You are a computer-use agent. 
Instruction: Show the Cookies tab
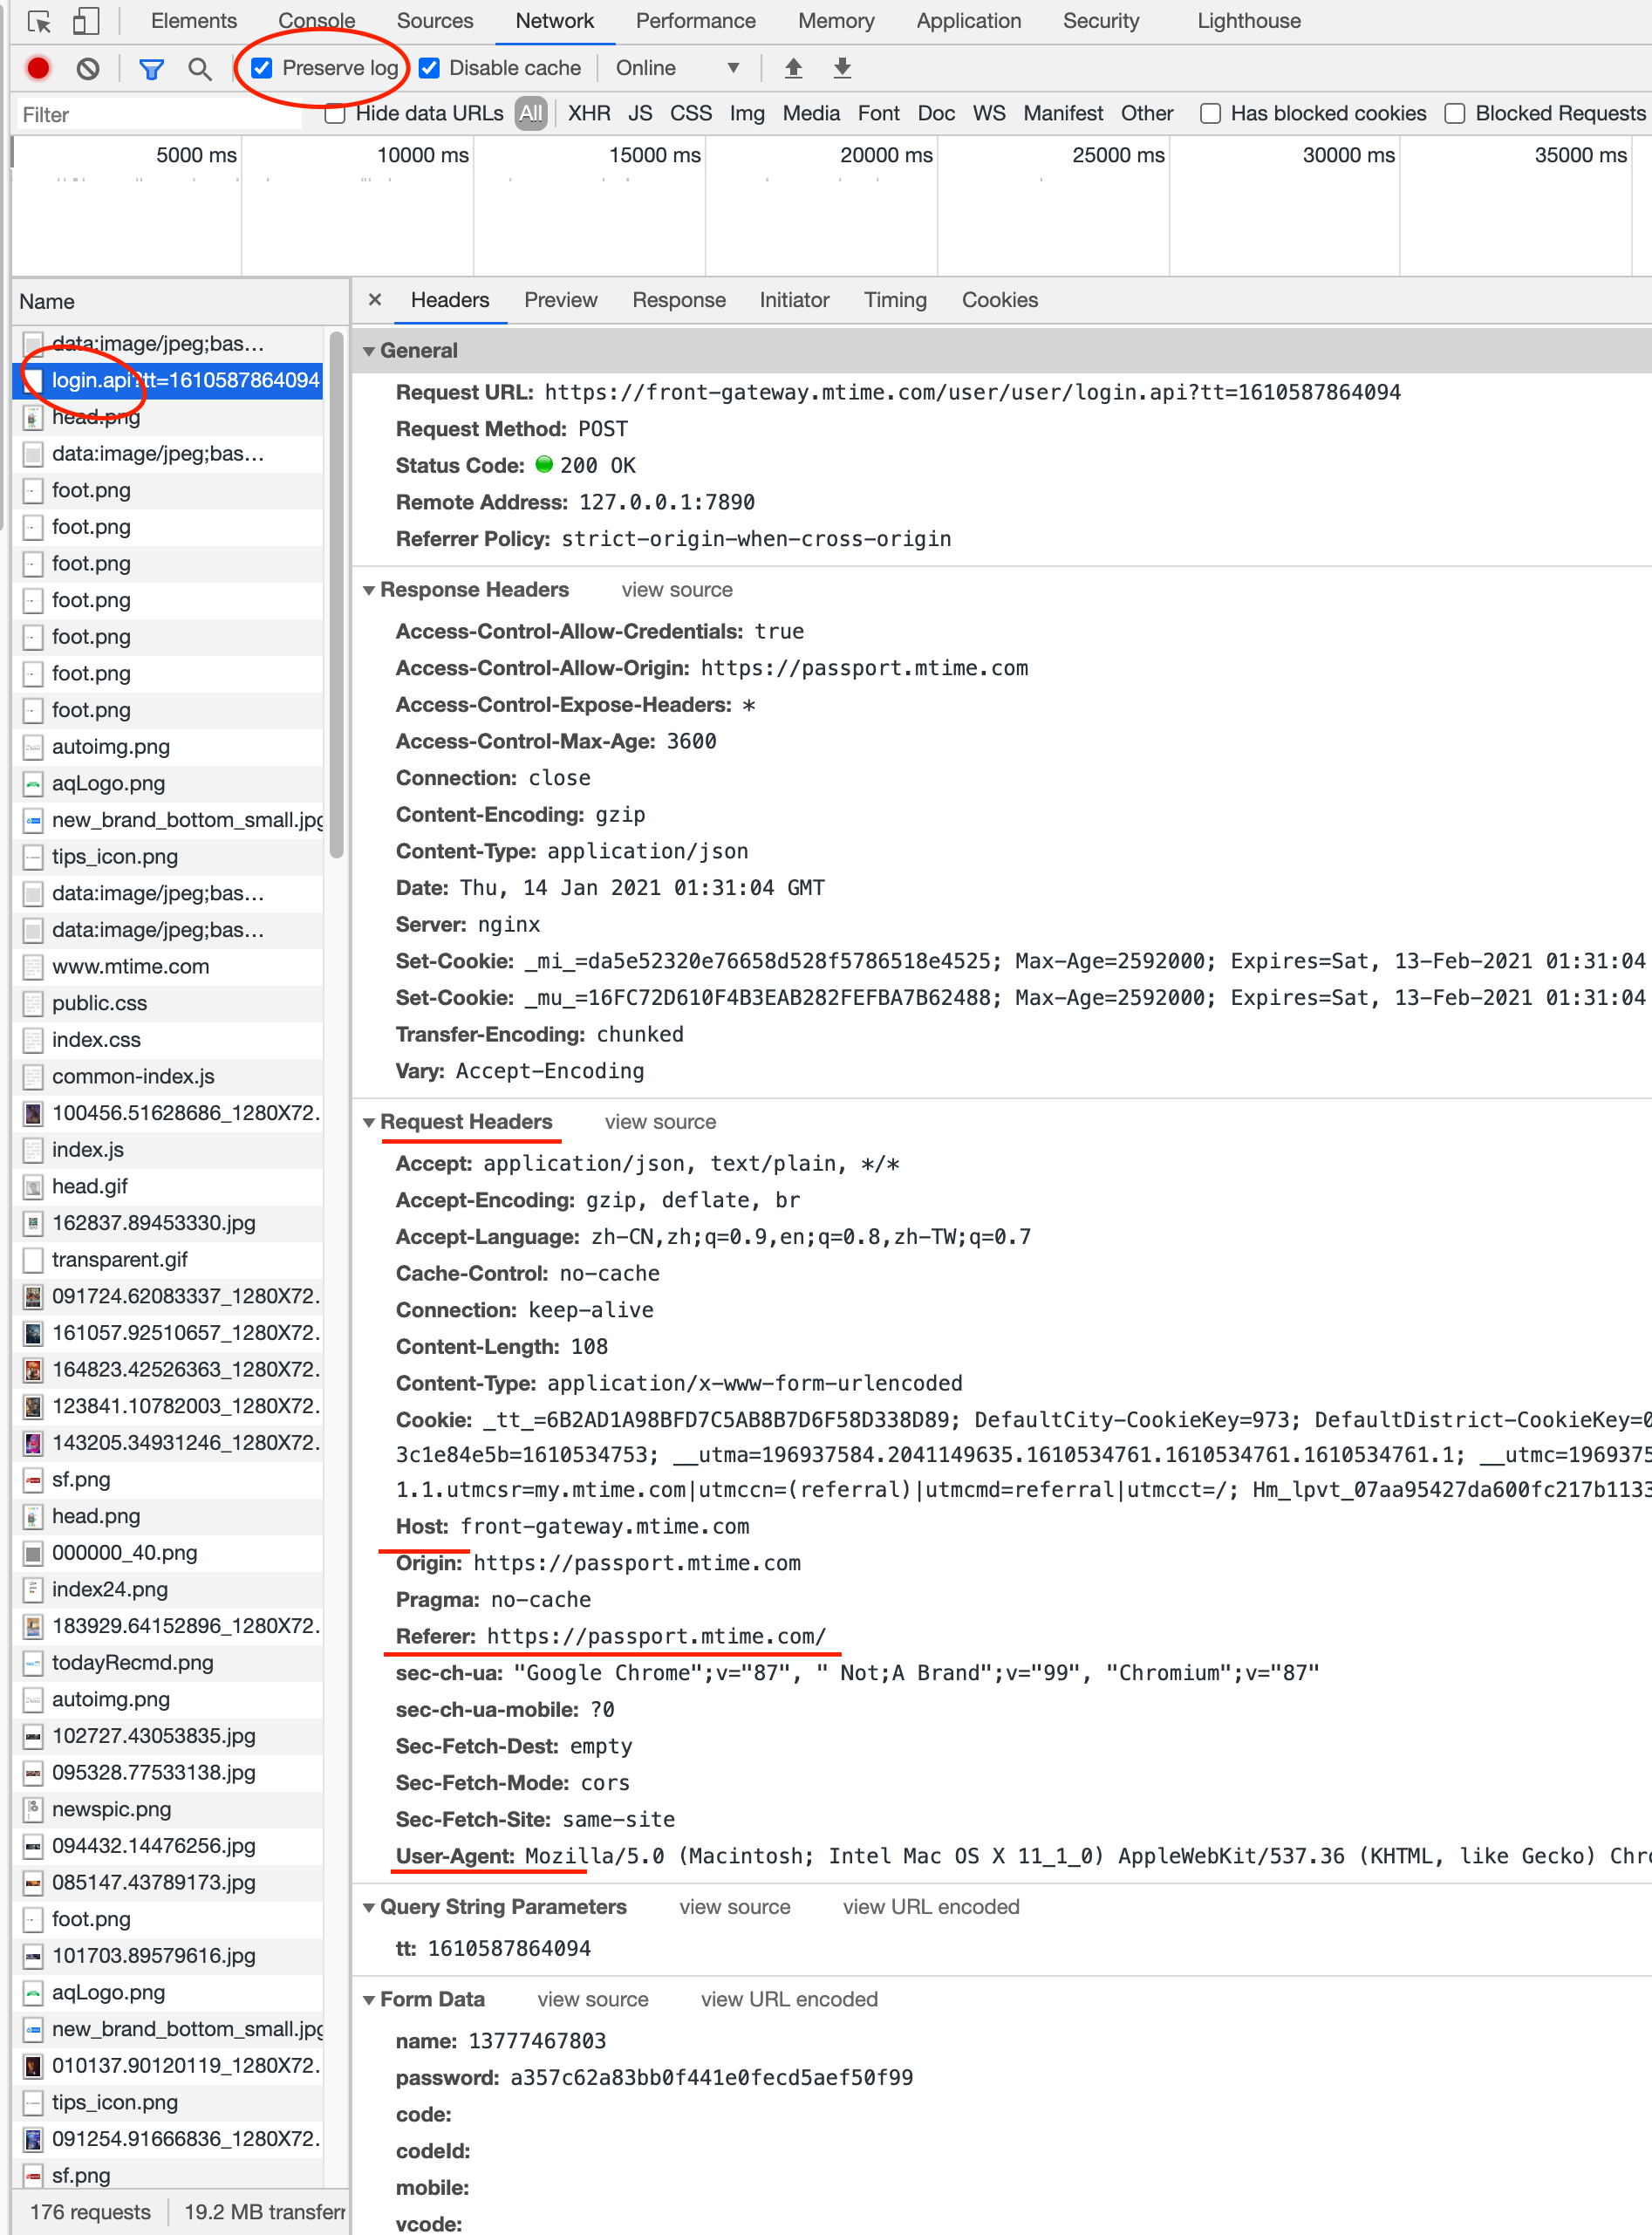tap(1000, 300)
